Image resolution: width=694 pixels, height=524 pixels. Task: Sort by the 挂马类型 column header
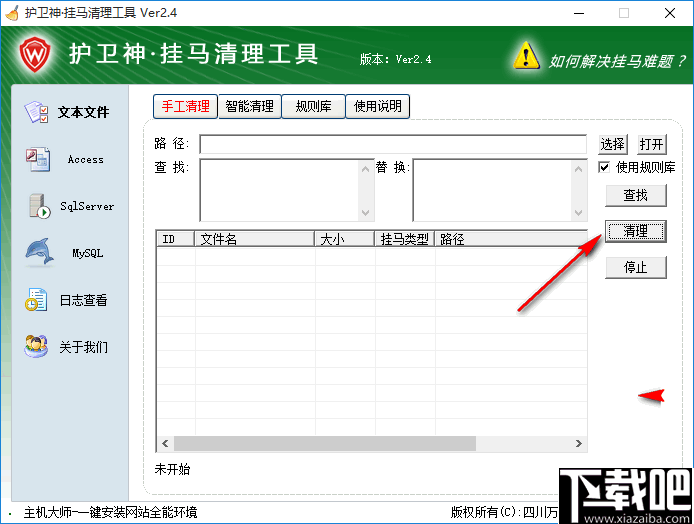(405, 239)
